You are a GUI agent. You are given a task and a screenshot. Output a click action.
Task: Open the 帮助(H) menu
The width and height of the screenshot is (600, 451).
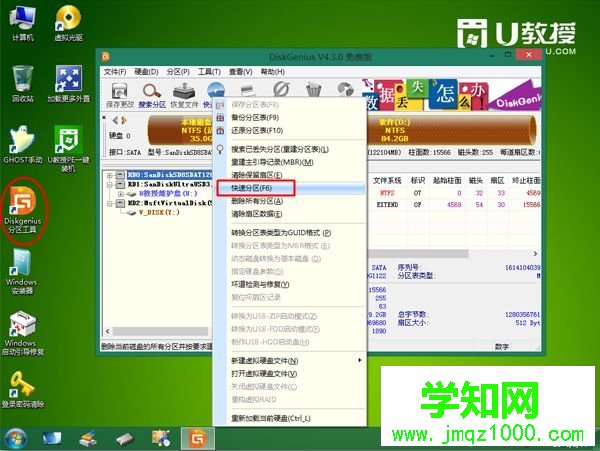(272, 72)
